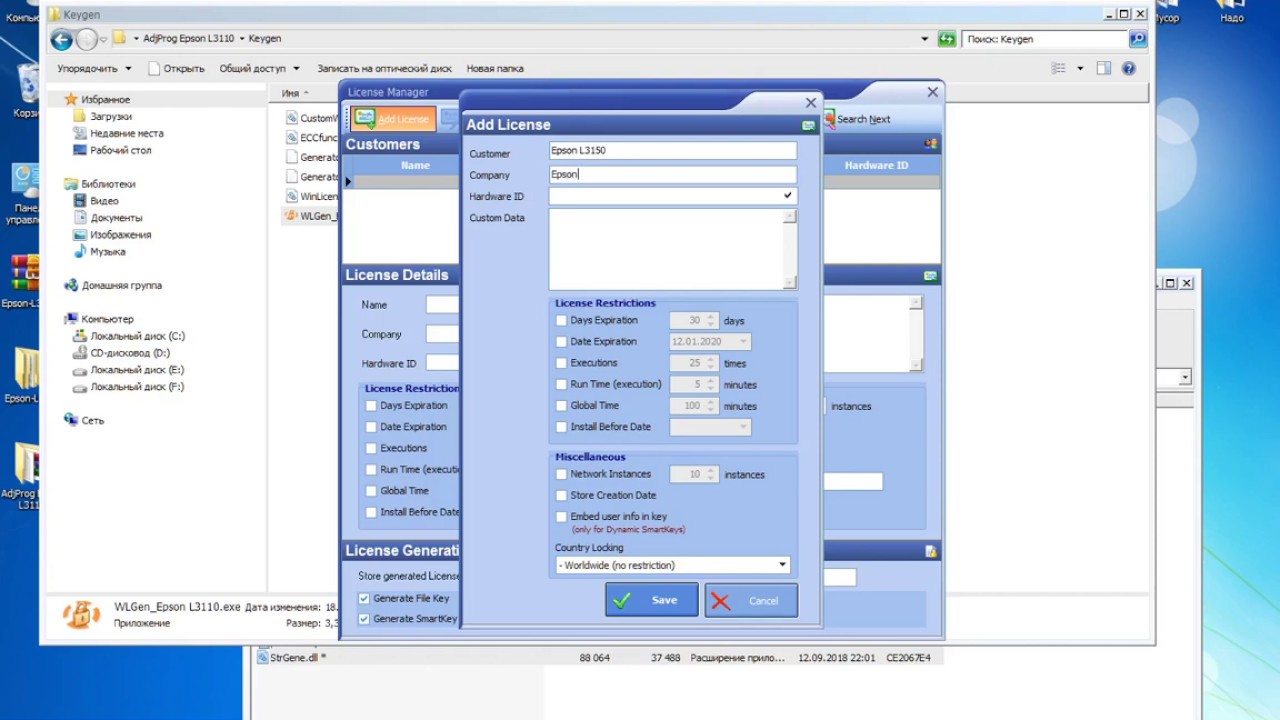Open Рабочий стол in sidebar
Viewport: 1280px width, 720px height.
click(x=113, y=150)
